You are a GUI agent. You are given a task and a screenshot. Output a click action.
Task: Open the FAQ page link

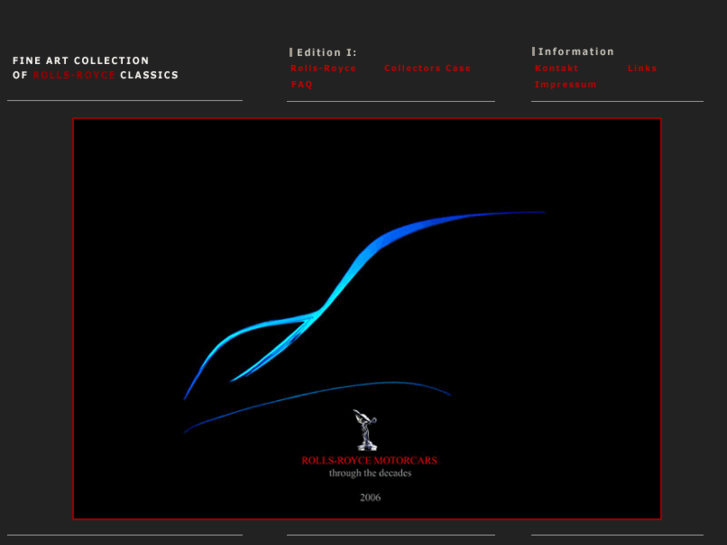coord(302,84)
